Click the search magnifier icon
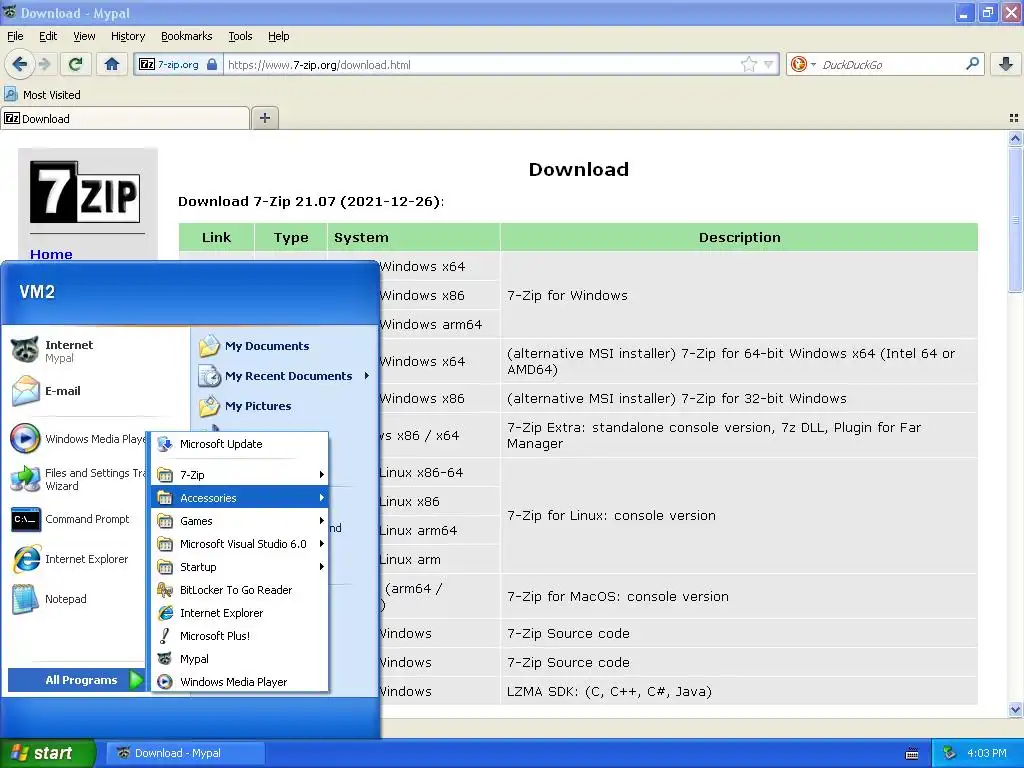Screen dimensions: 1024x768 (972, 64)
